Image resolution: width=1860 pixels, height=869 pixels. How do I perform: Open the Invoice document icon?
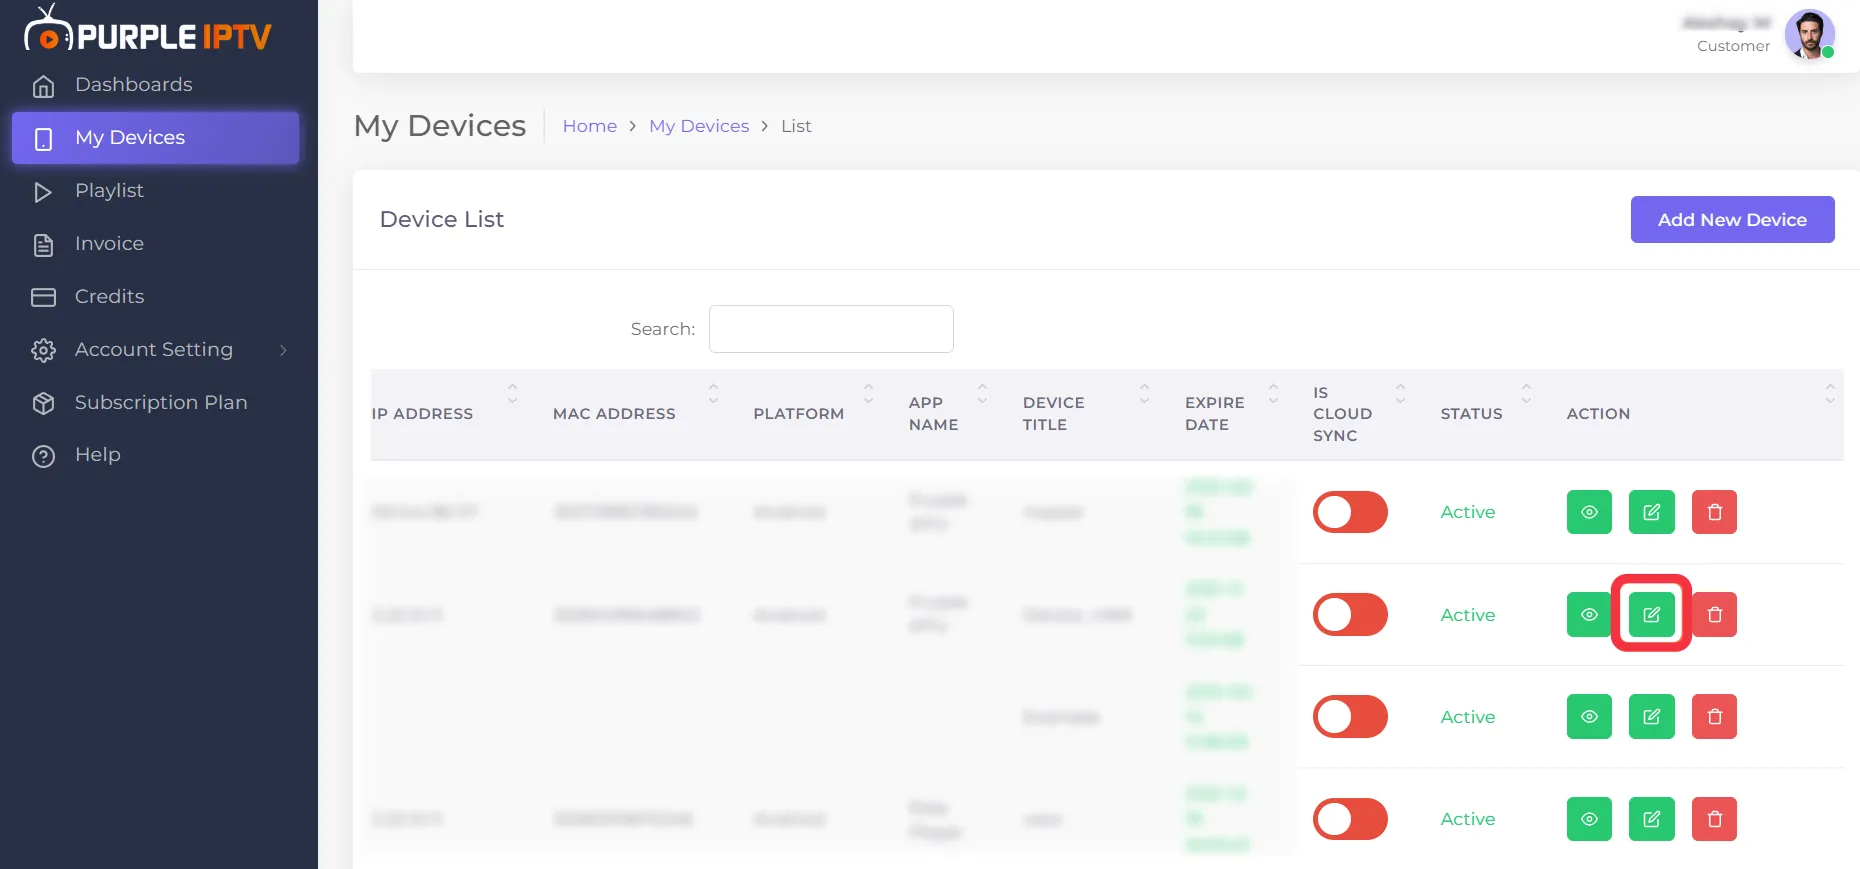43,245
